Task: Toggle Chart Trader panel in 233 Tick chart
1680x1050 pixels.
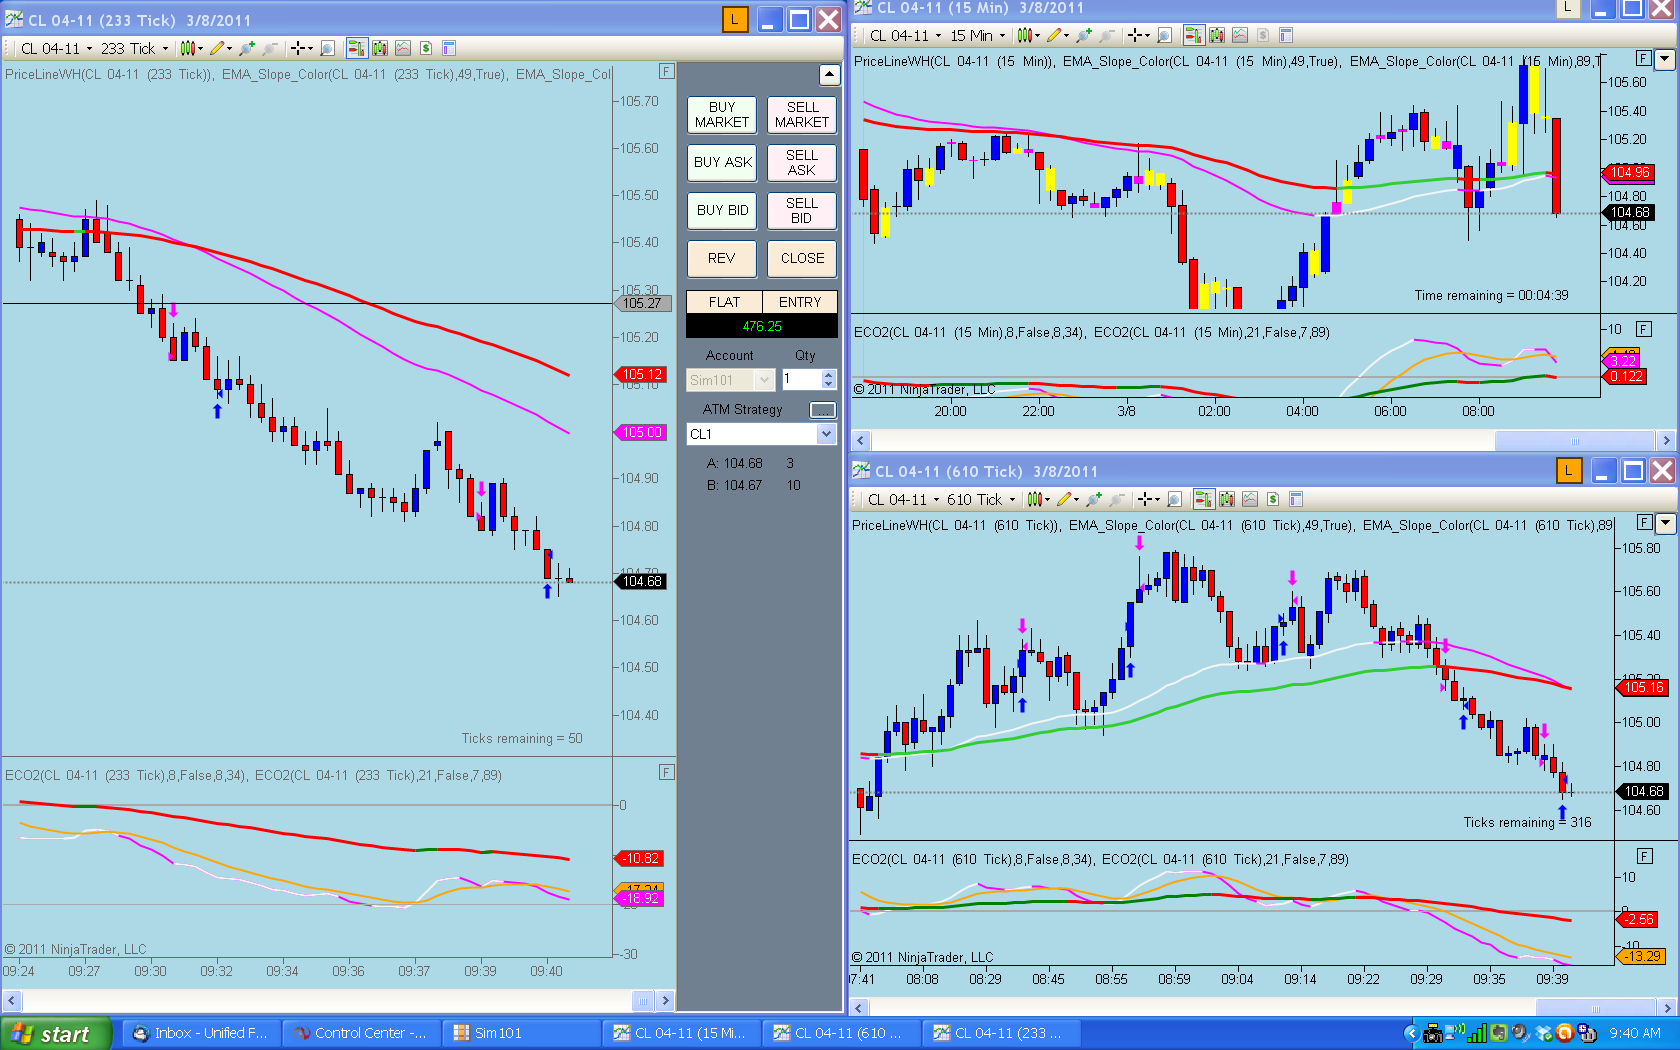Action: 356,48
